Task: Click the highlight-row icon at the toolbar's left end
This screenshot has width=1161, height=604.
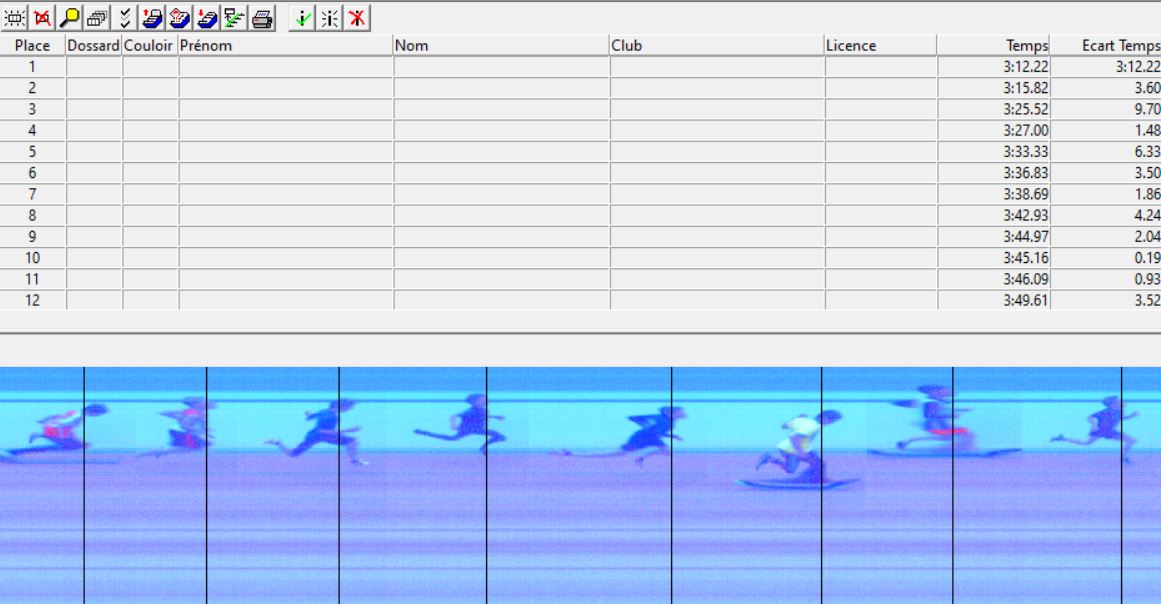Action: [x=14, y=18]
